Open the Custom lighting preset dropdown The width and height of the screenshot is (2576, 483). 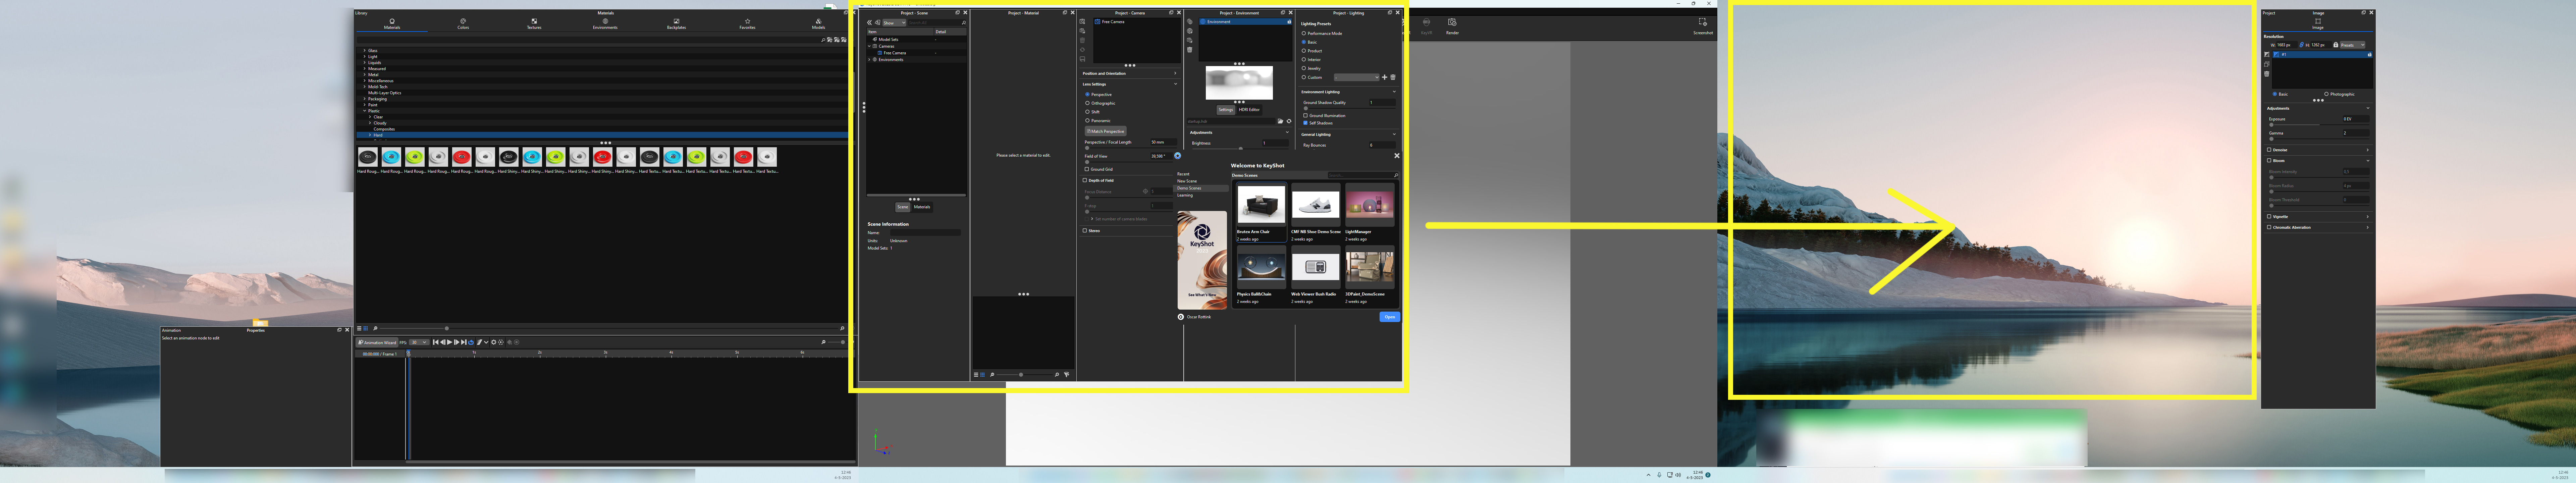(1357, 77)
